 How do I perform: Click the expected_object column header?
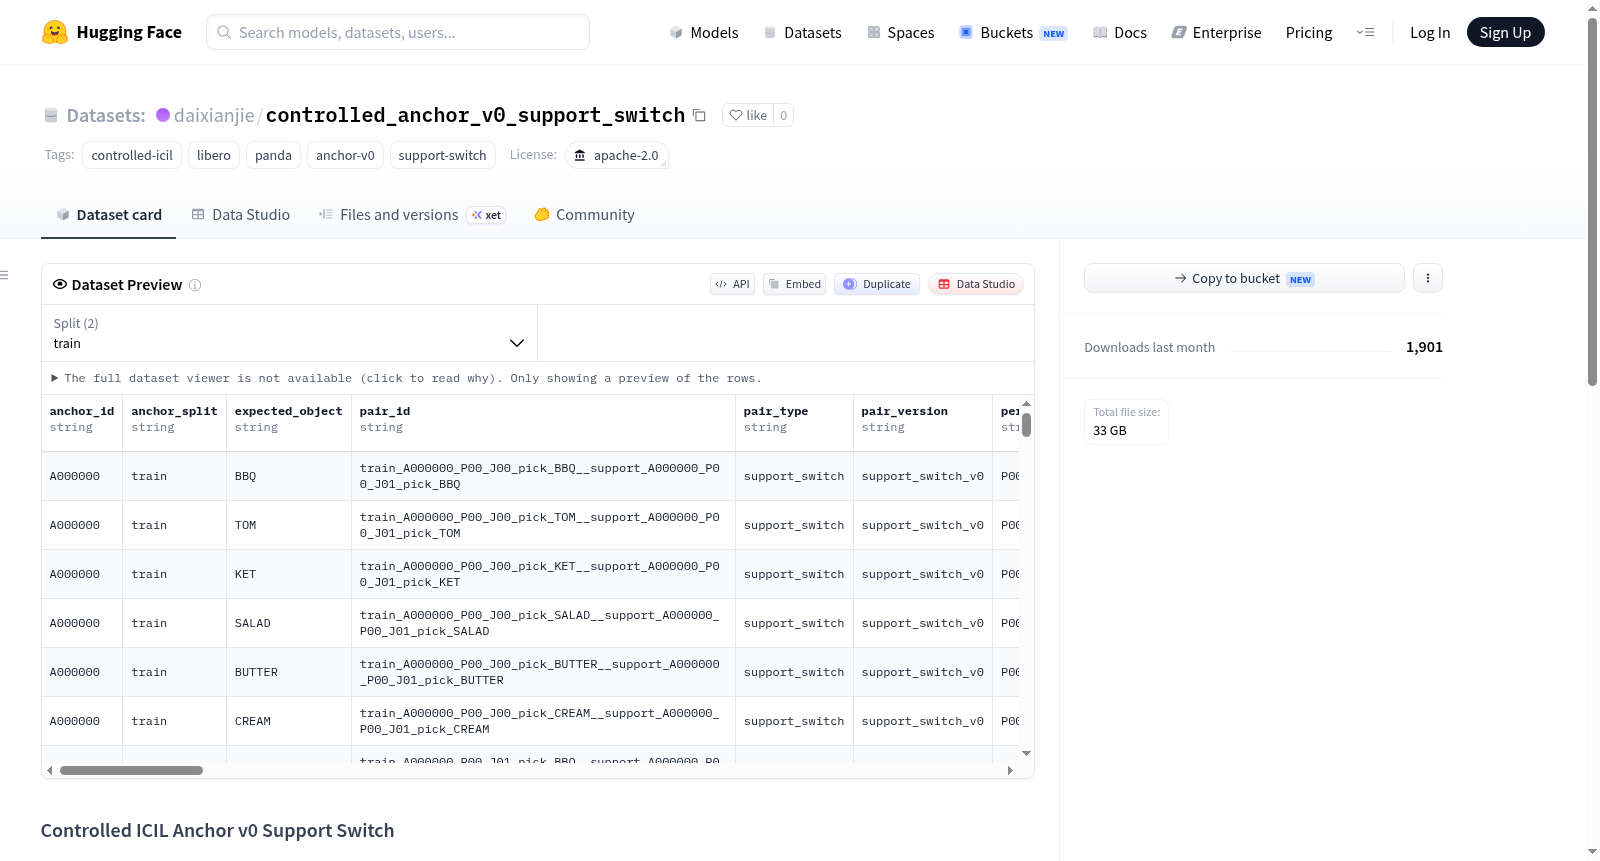click(x=289, y=419)
